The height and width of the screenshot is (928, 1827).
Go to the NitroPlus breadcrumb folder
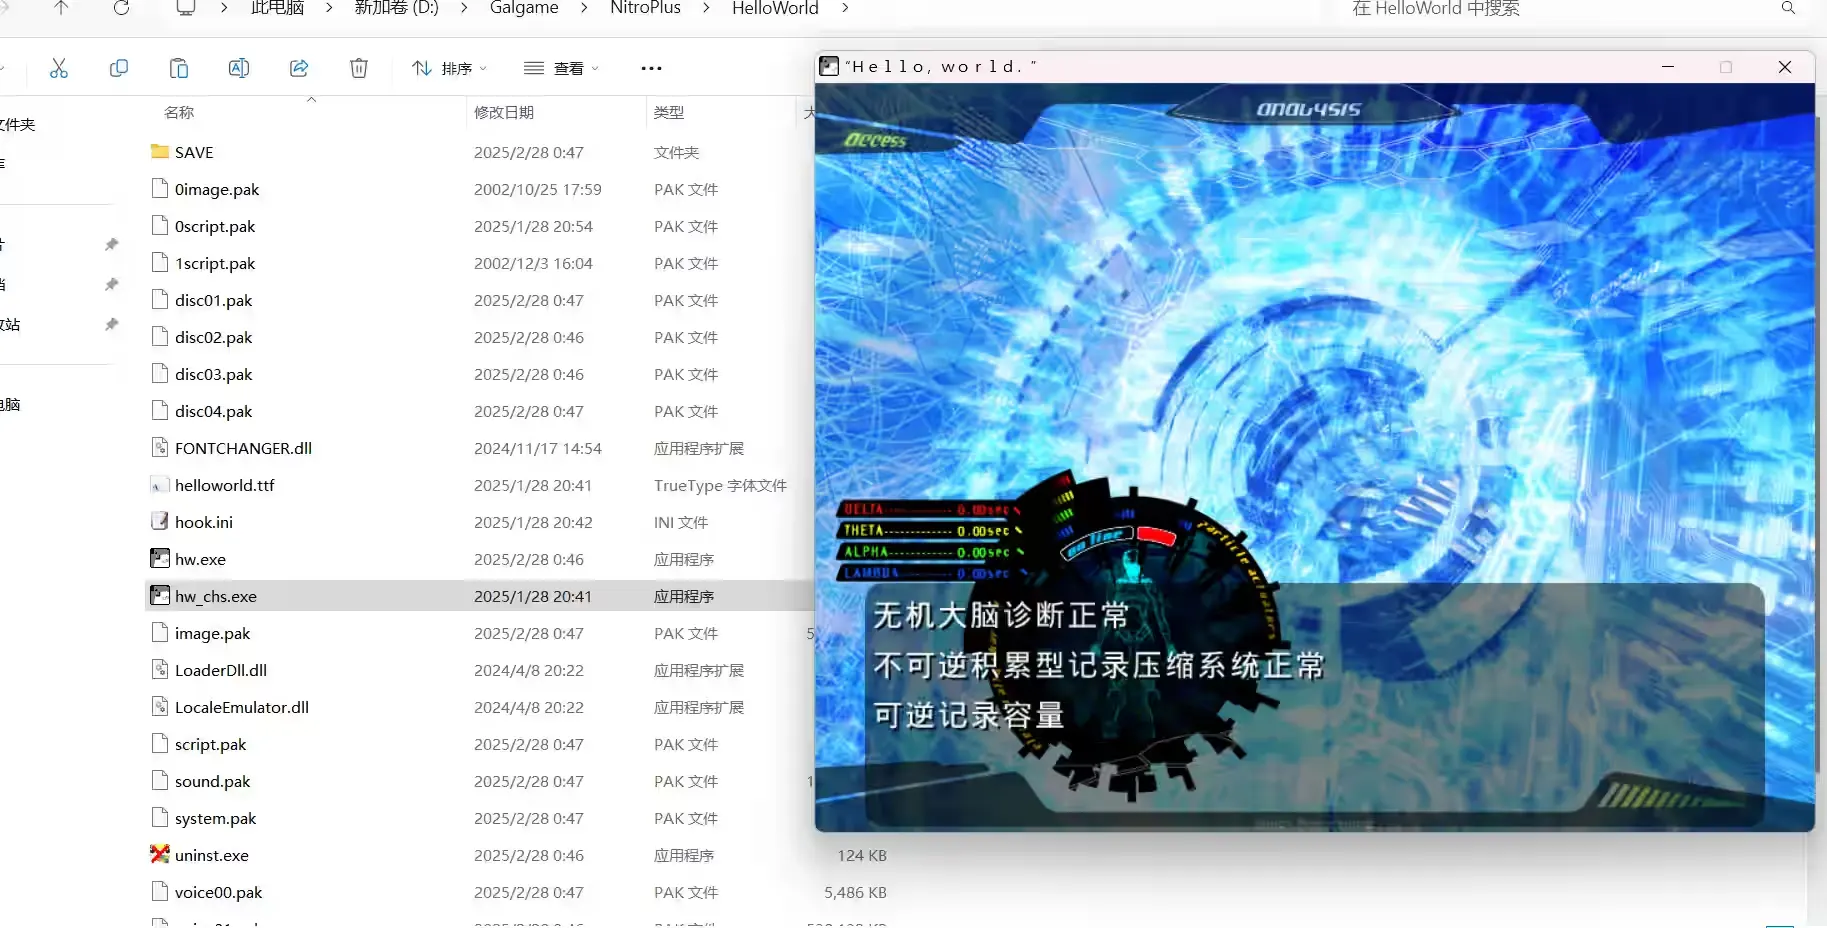pos(645,8)
